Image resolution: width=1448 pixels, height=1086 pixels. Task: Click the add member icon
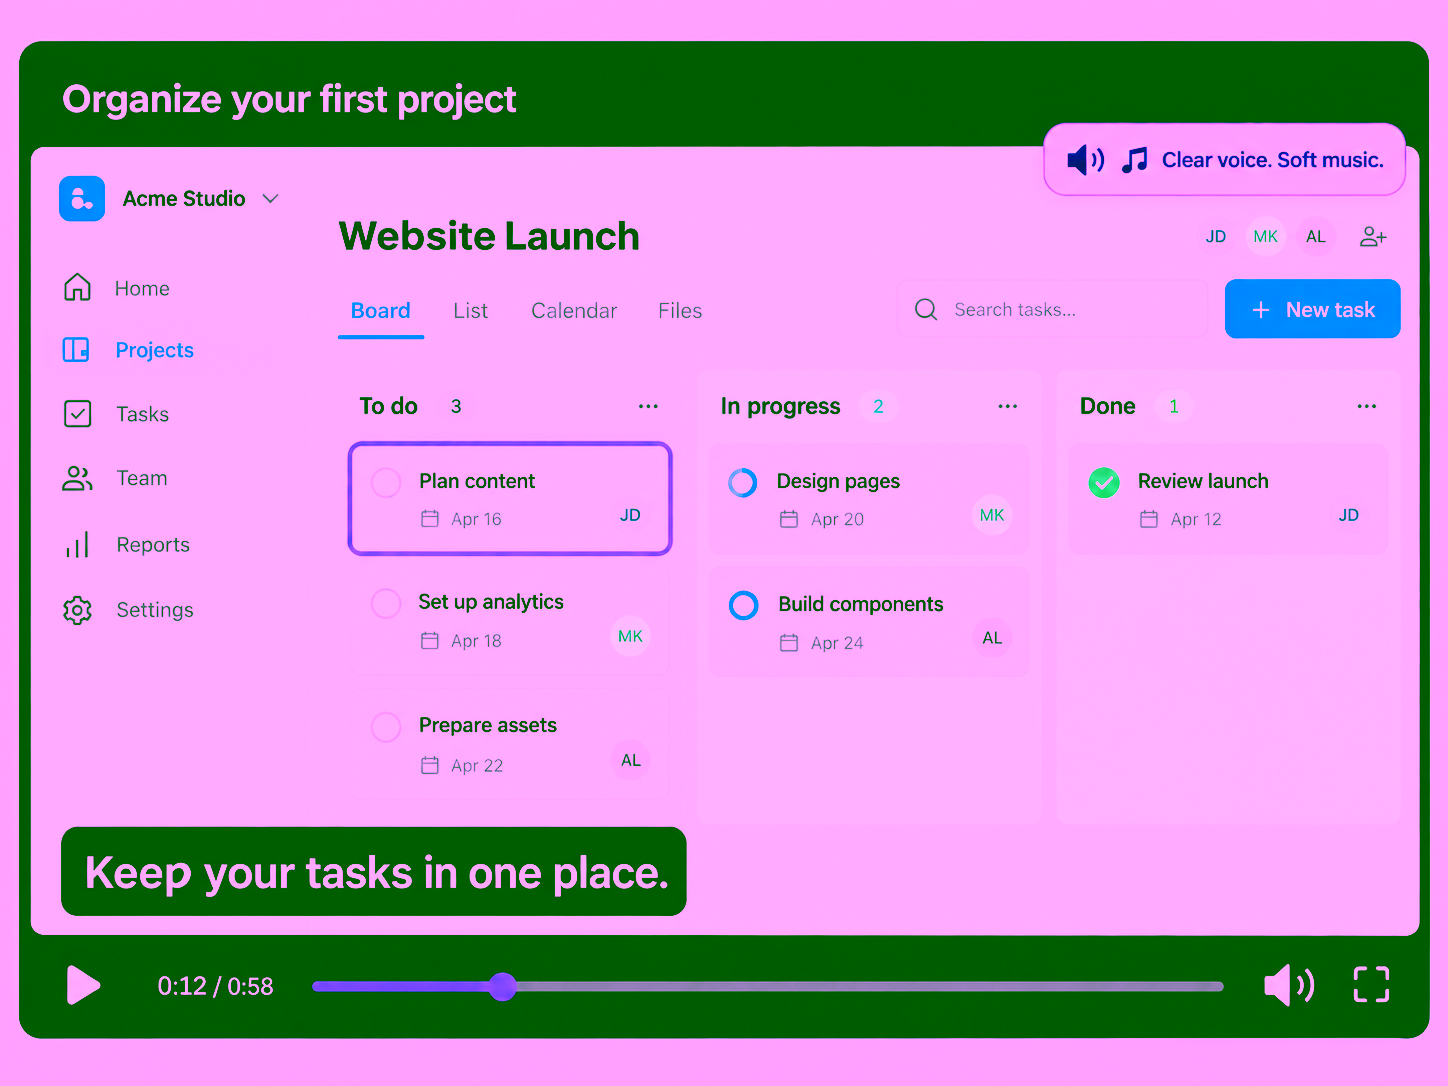pyautogui.click(x=1373, y=237)
